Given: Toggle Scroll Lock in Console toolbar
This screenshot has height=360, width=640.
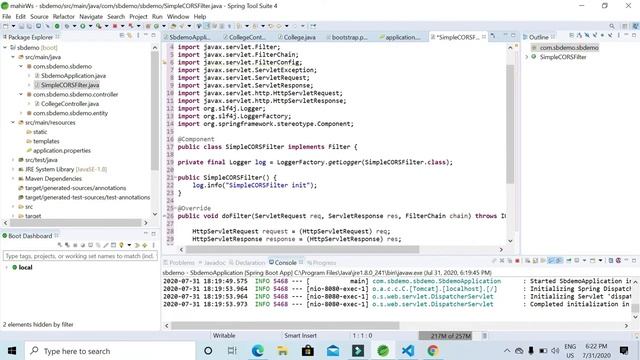Looking at the screenshot, I should click(535, 261).
